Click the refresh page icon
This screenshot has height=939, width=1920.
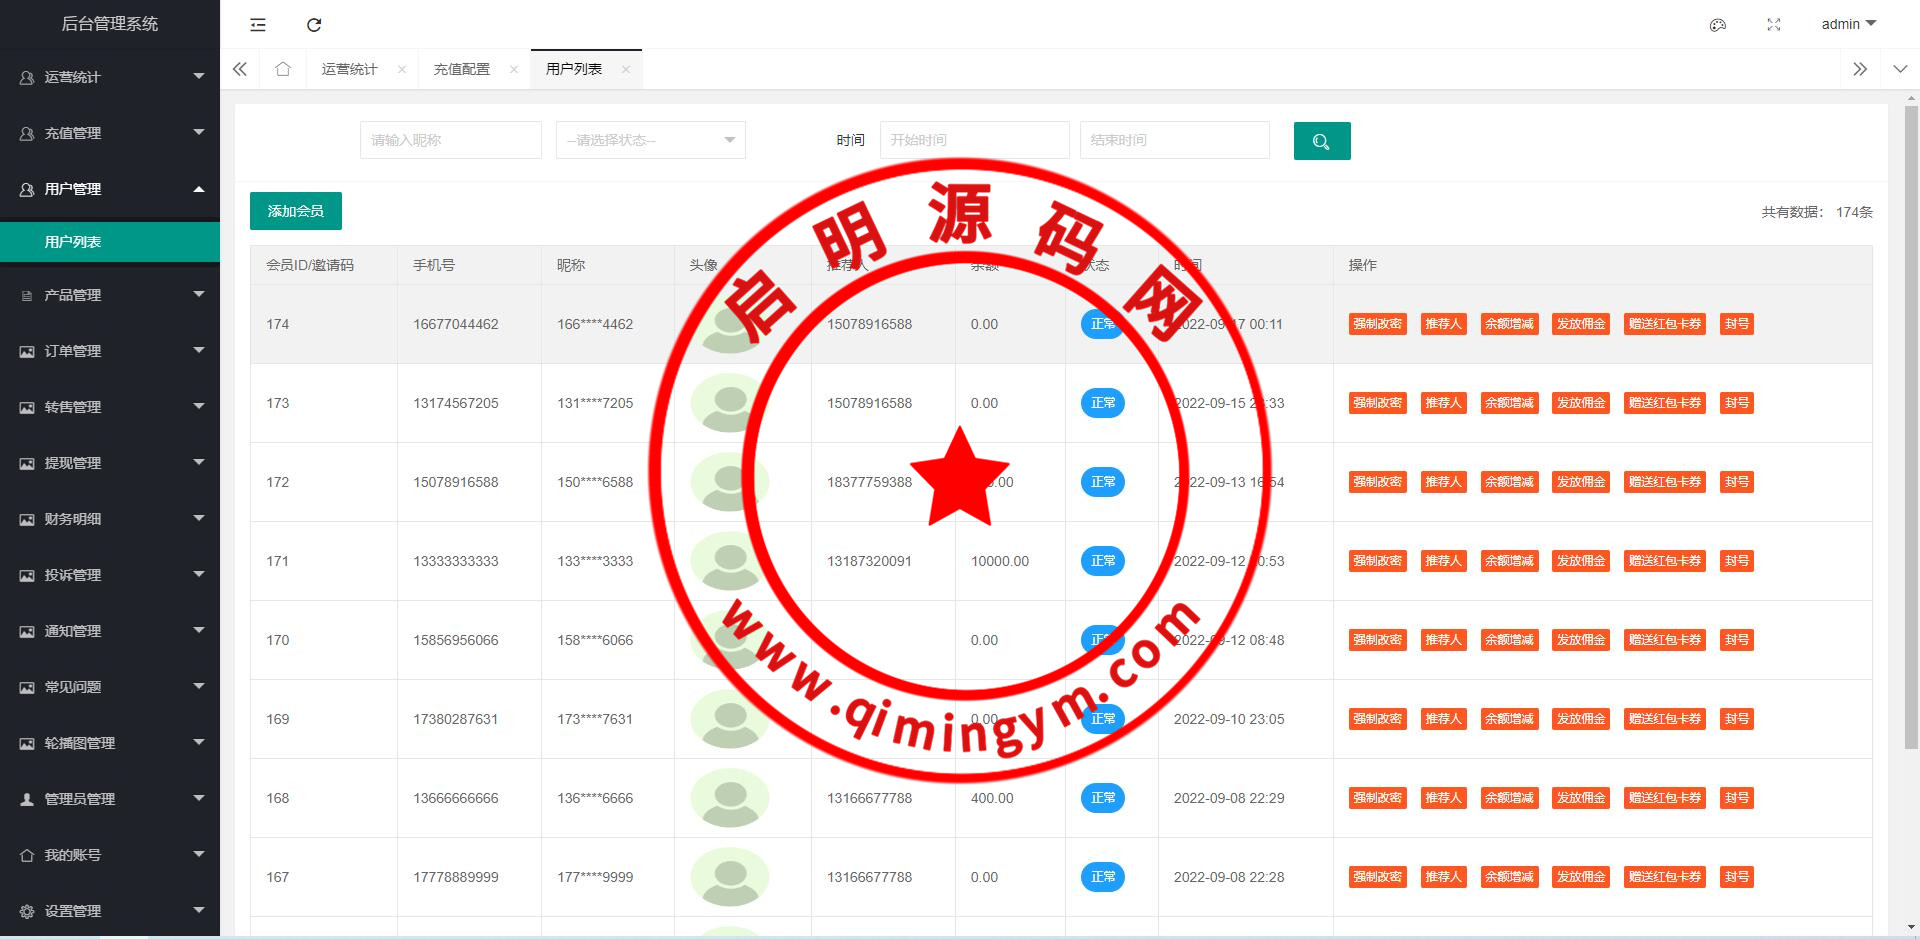pos(314,25)
